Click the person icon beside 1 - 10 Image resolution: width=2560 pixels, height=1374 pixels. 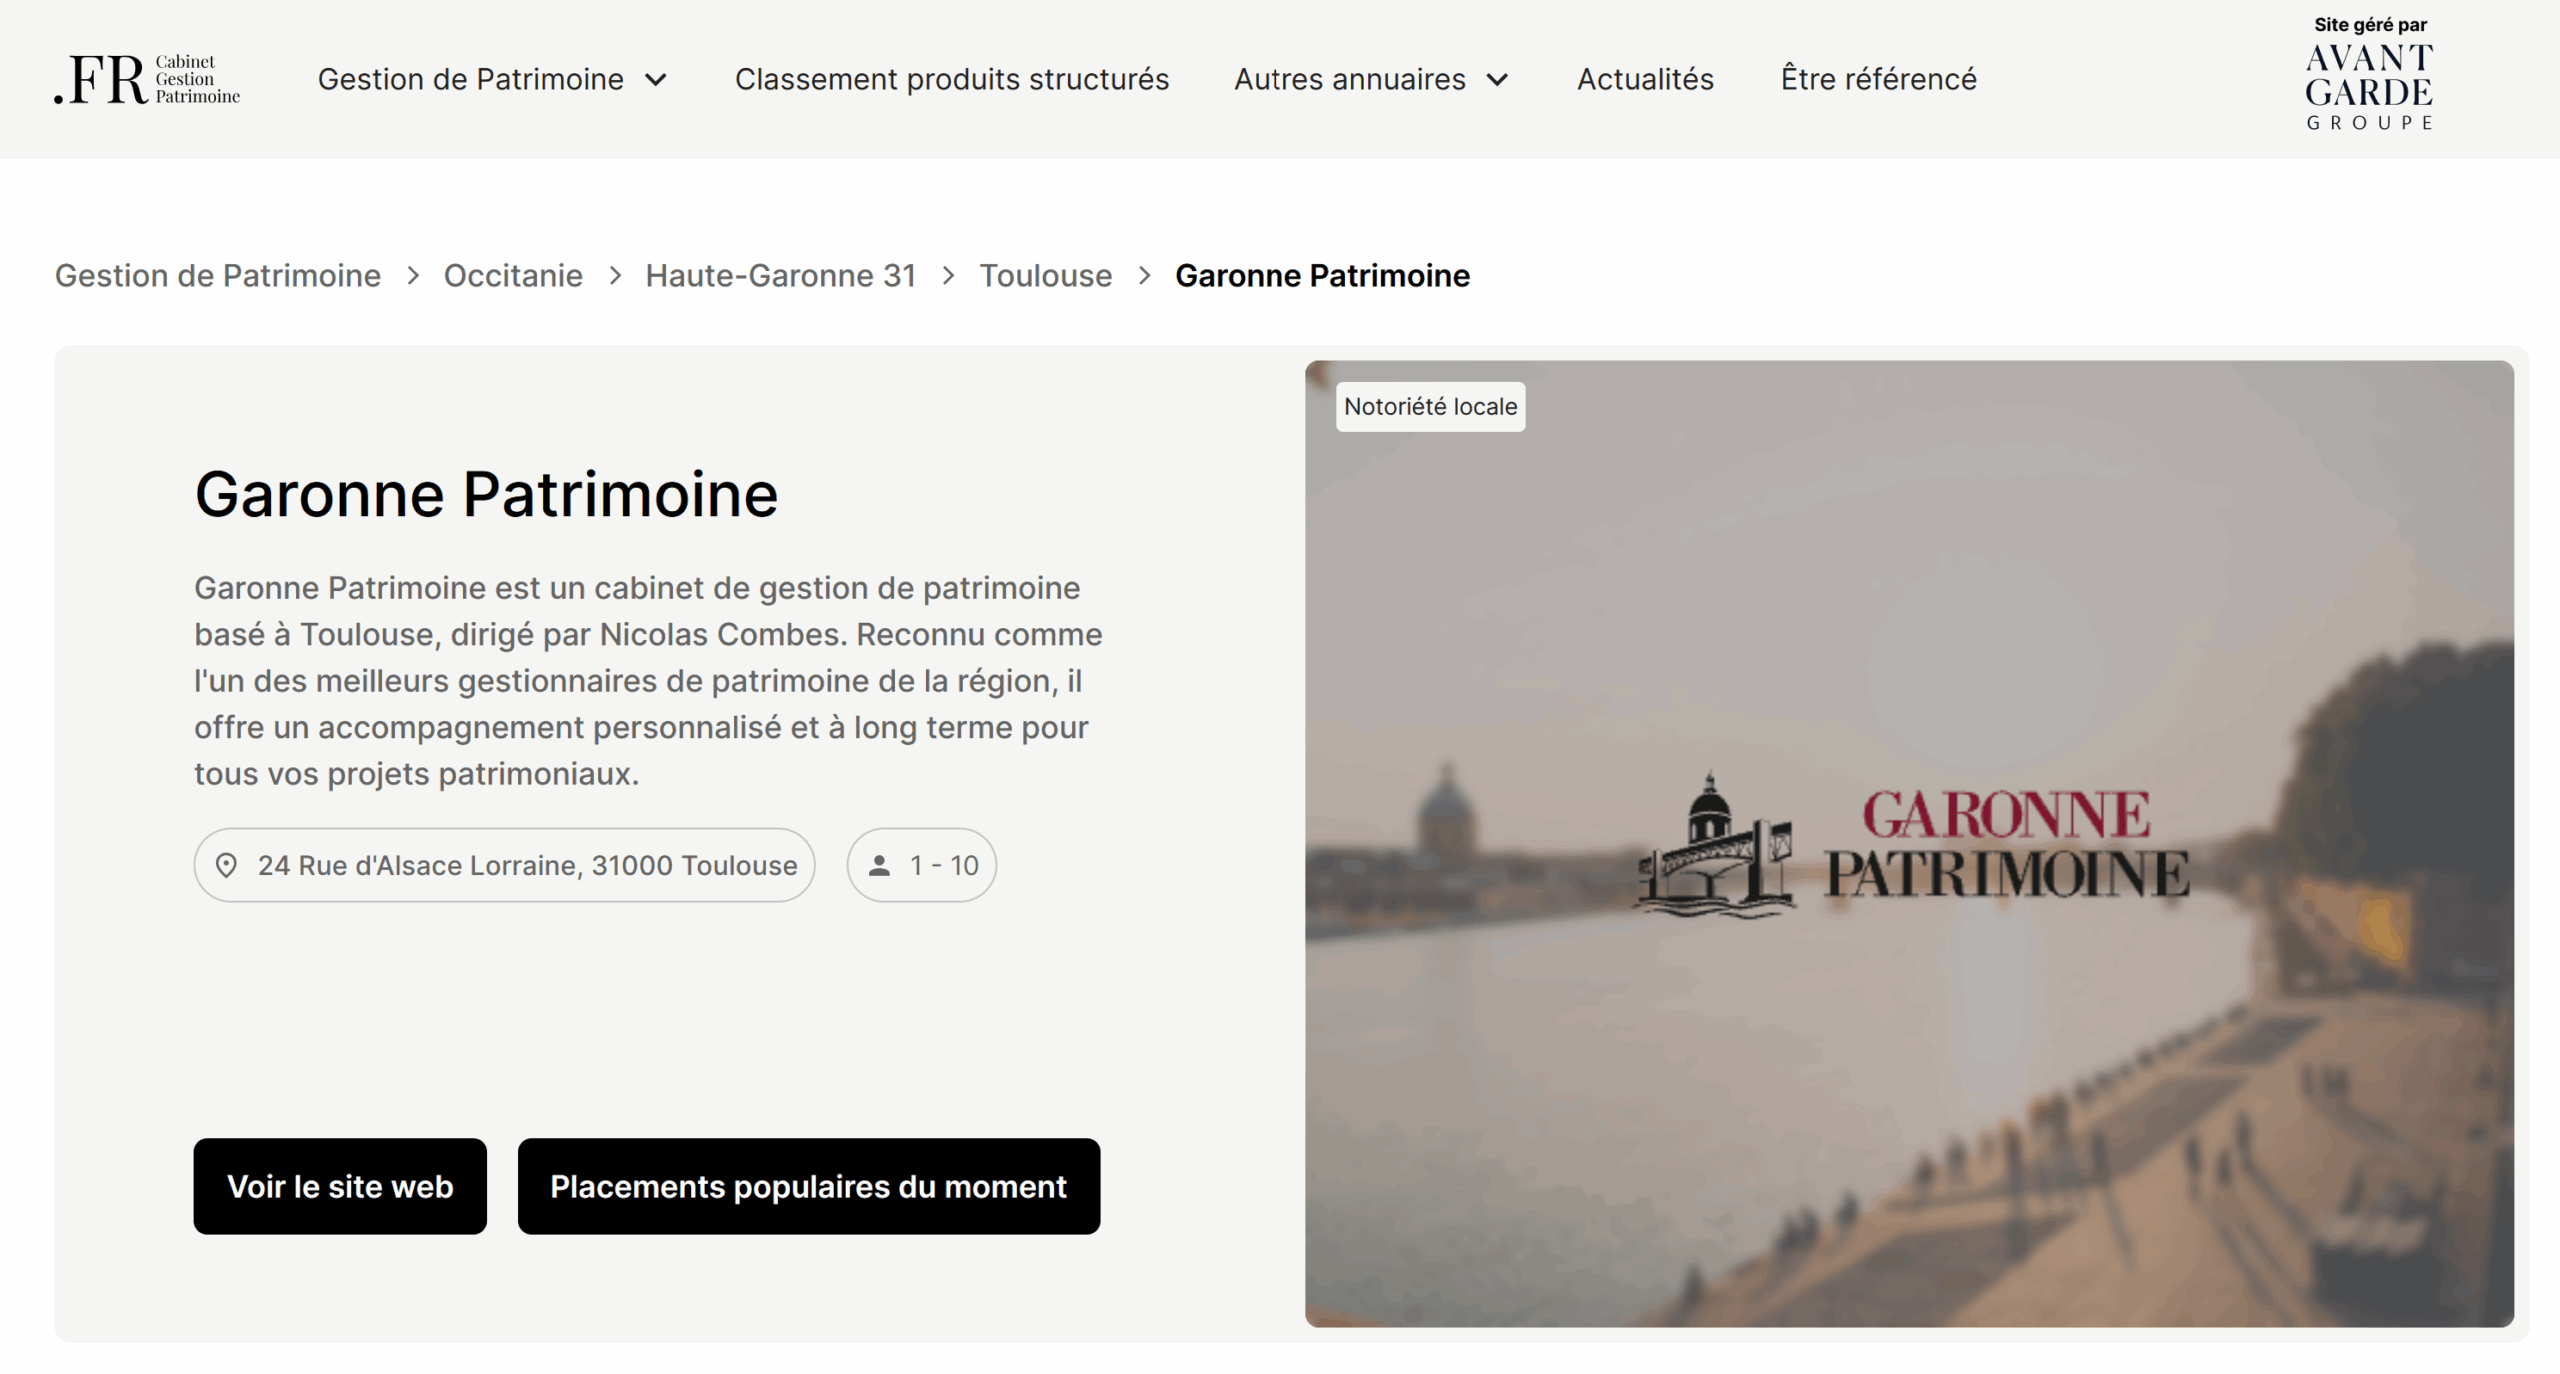tap(879, 865)
